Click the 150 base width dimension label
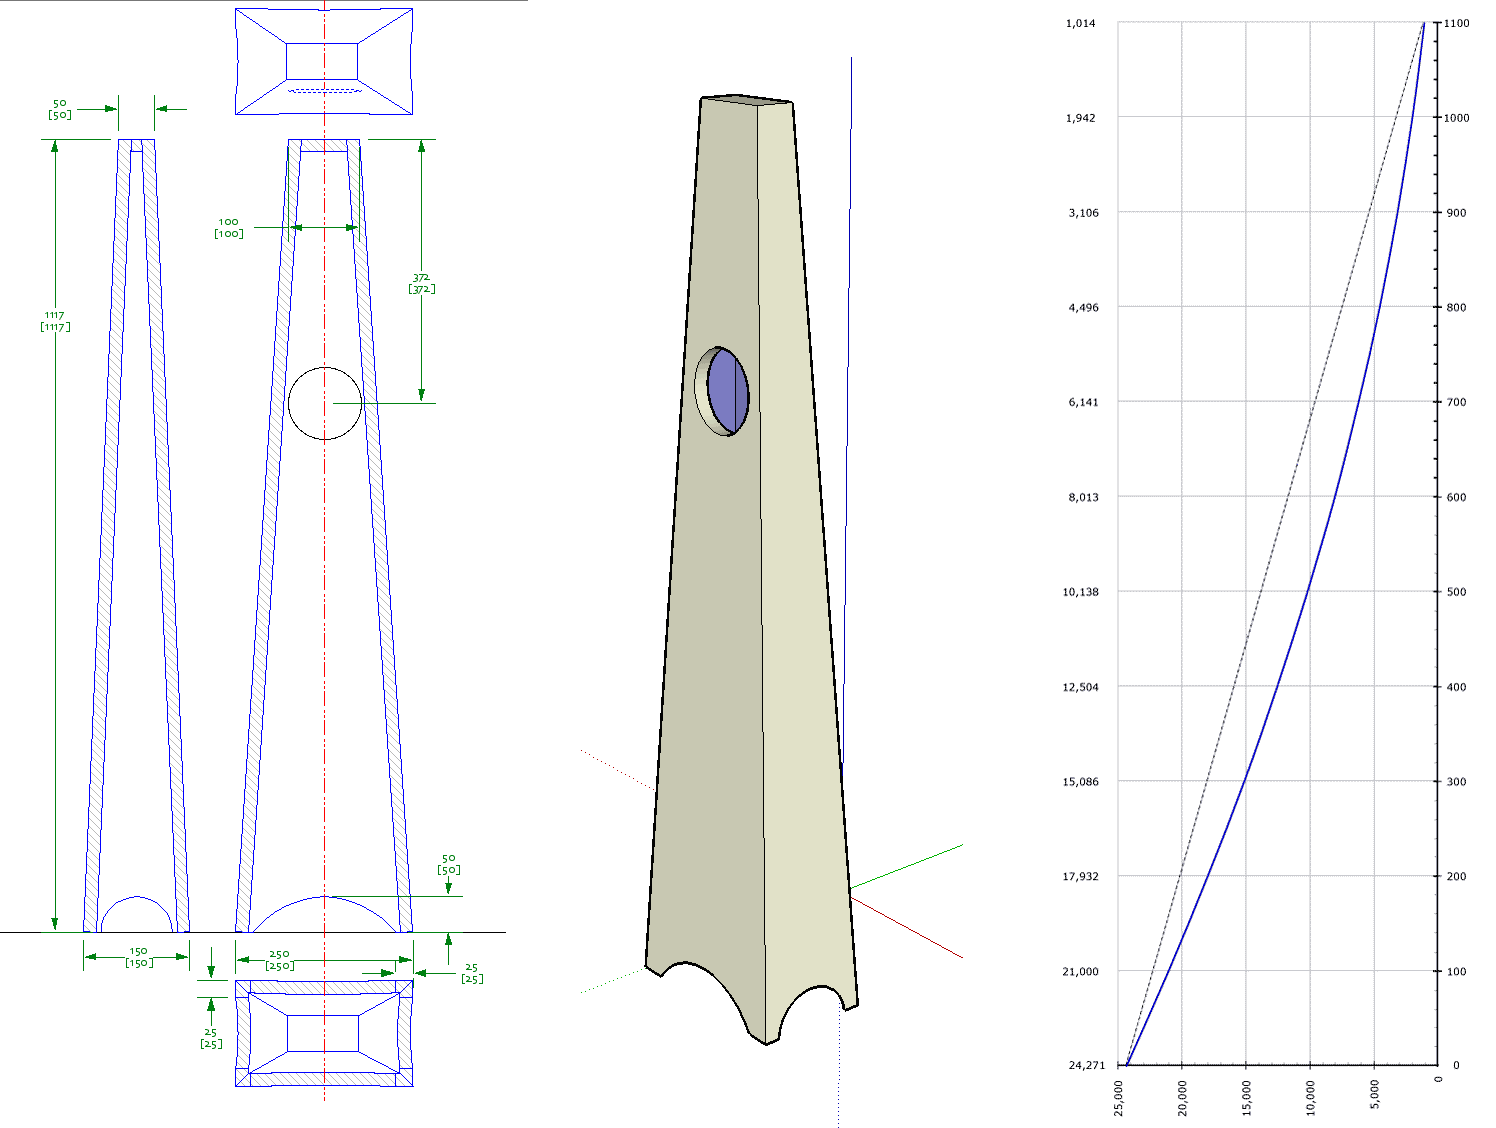1496x1128 pixels. (x=138, y=957)
